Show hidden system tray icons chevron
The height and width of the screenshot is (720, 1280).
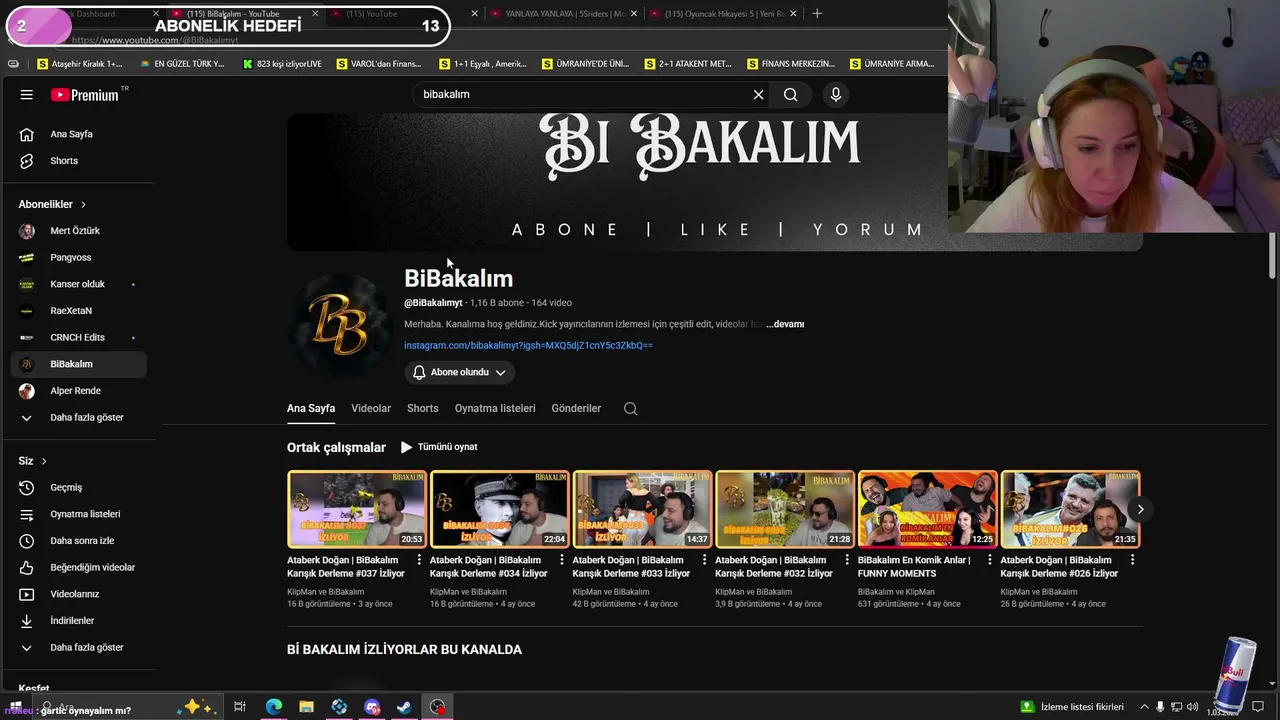[x=1145, y=707]
